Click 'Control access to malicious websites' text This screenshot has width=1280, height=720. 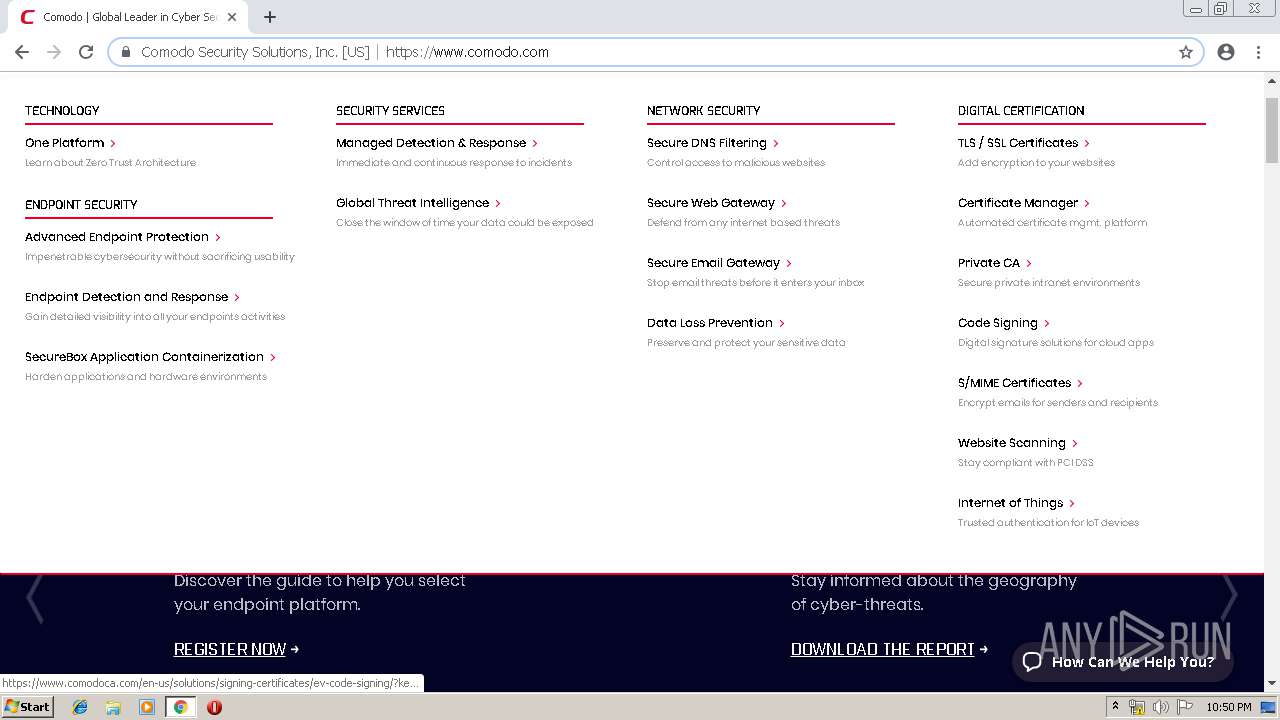[736, 163]
